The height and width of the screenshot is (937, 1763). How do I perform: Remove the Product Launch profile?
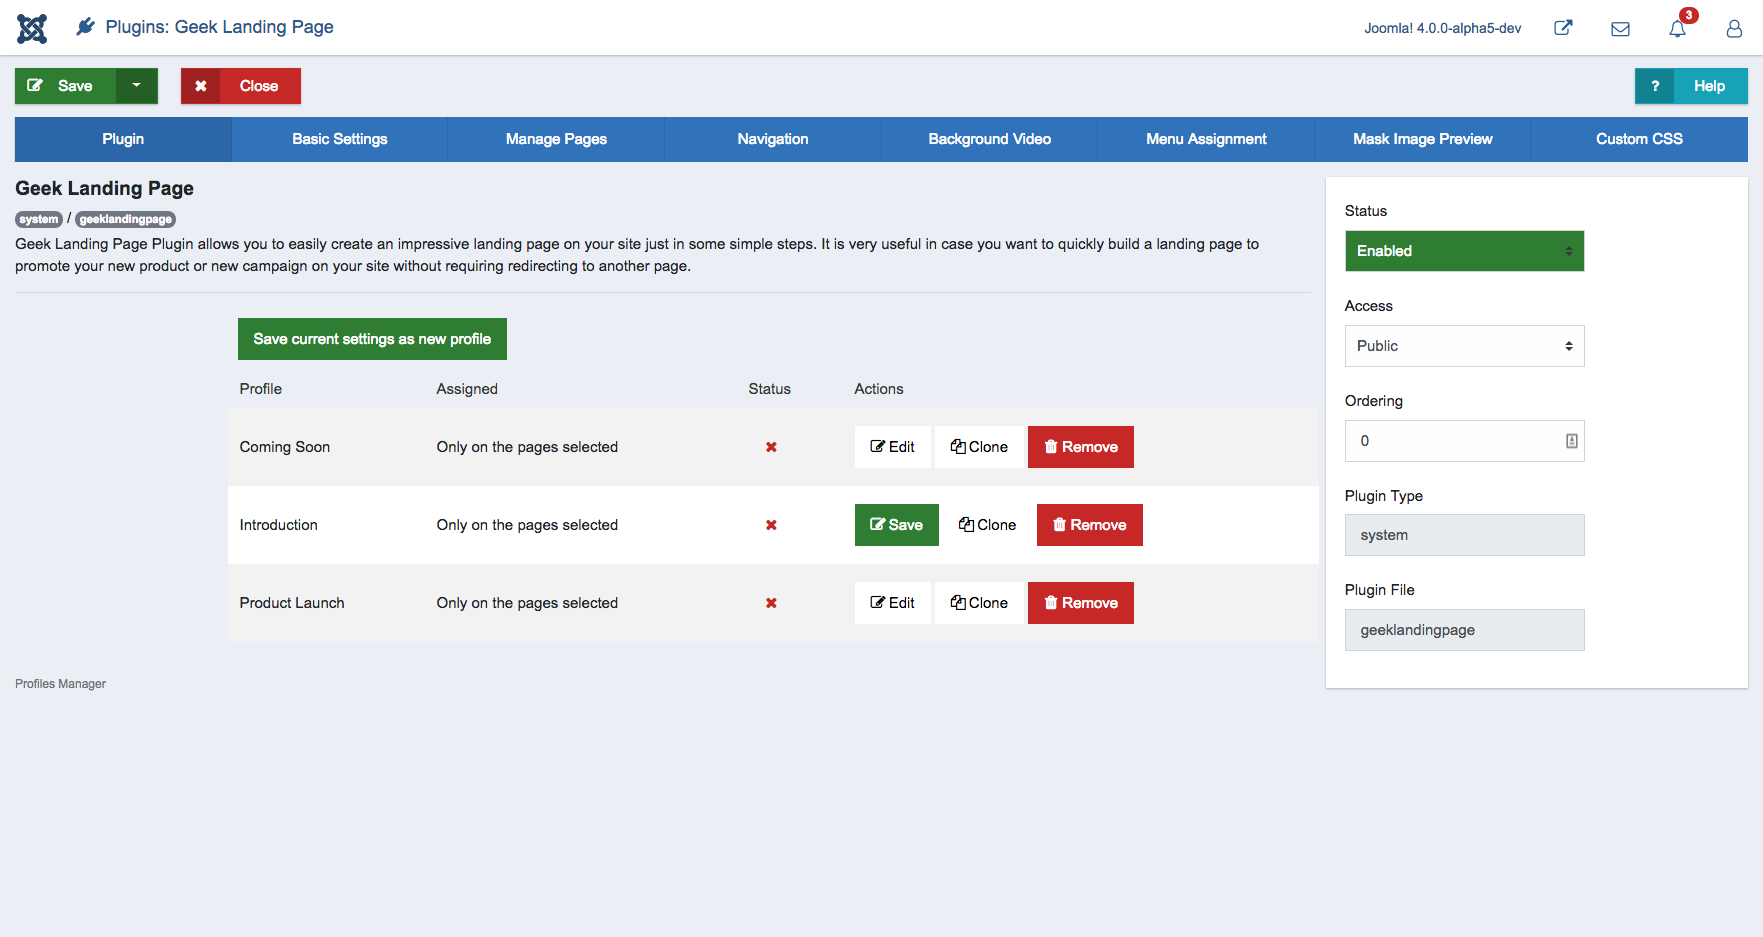pos(1081,603)
